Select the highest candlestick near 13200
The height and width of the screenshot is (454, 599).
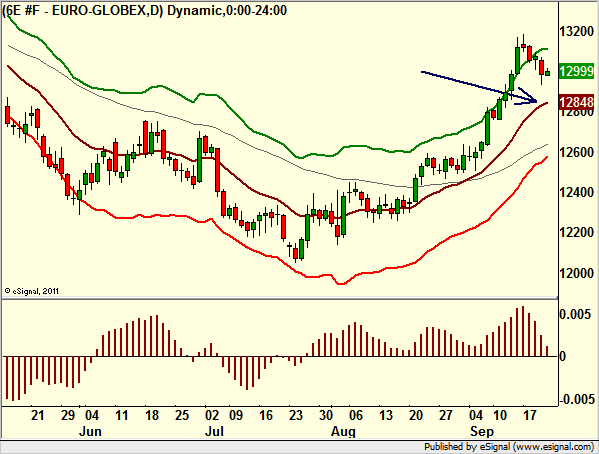click(x=523, y=46)
